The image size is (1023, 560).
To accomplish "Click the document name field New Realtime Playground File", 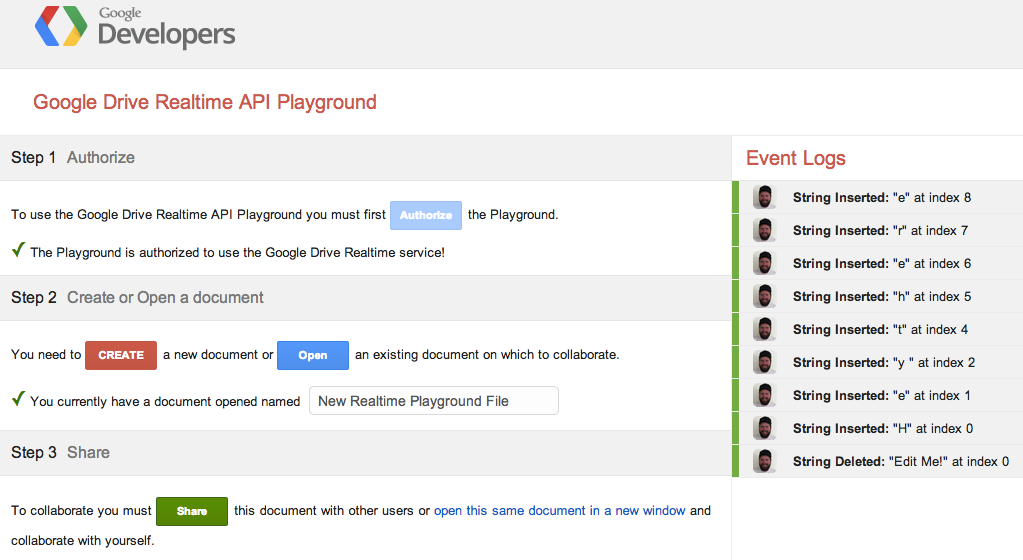I will (x=433, y=401).
